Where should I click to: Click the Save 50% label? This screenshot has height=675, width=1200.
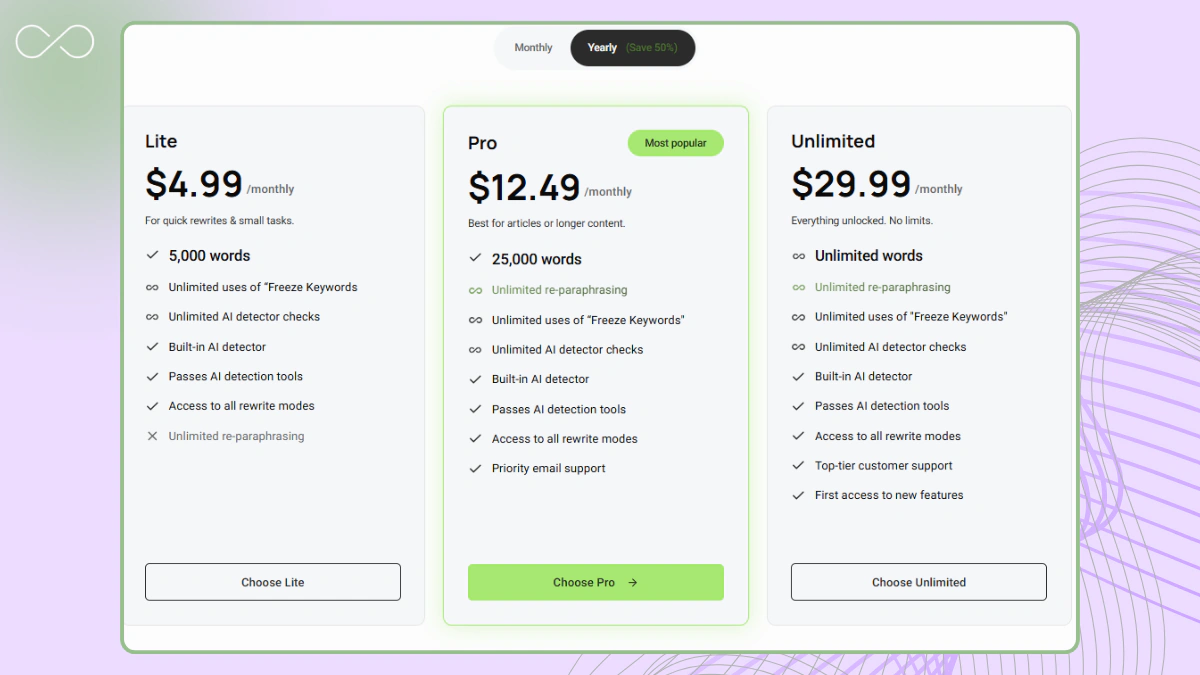click(651, 48)
